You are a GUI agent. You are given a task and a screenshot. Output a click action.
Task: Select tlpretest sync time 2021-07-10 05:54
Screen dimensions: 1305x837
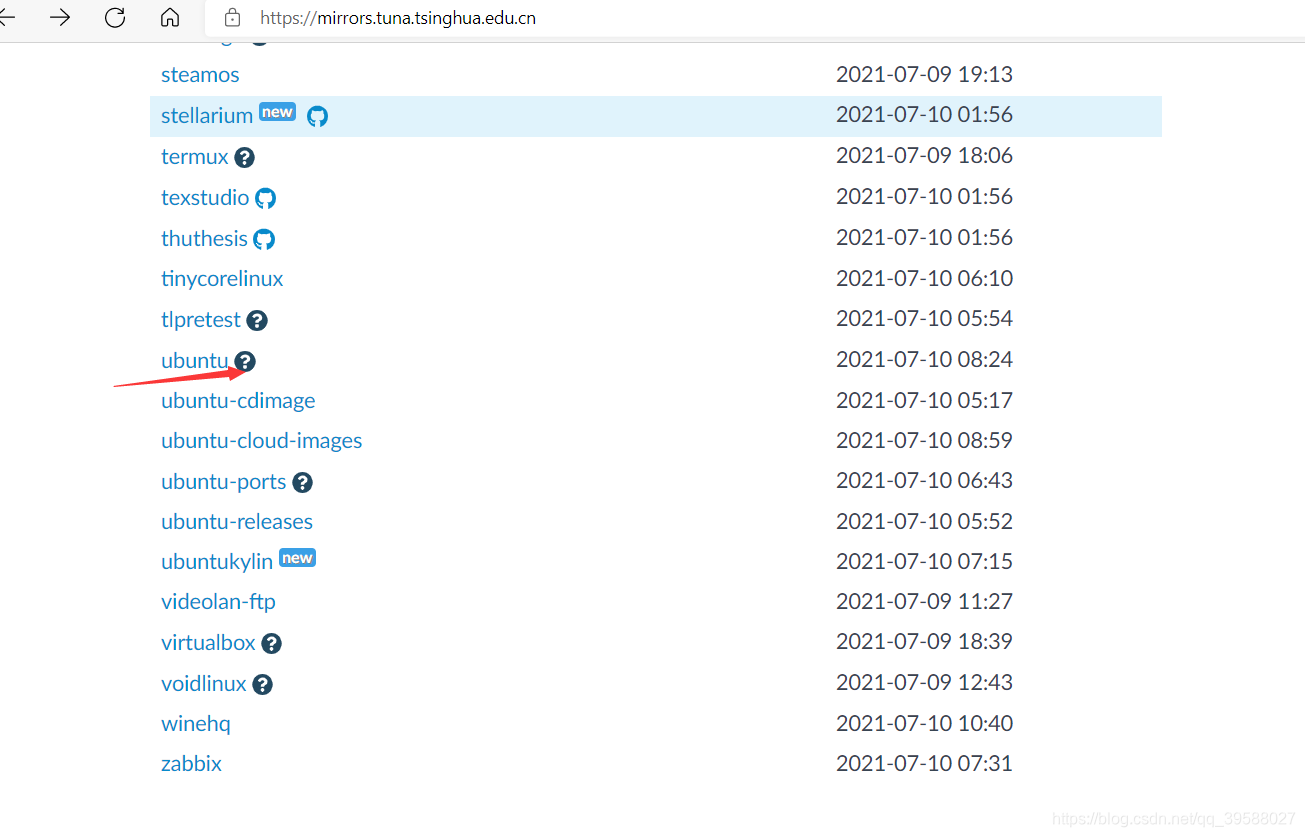[924, 318]
